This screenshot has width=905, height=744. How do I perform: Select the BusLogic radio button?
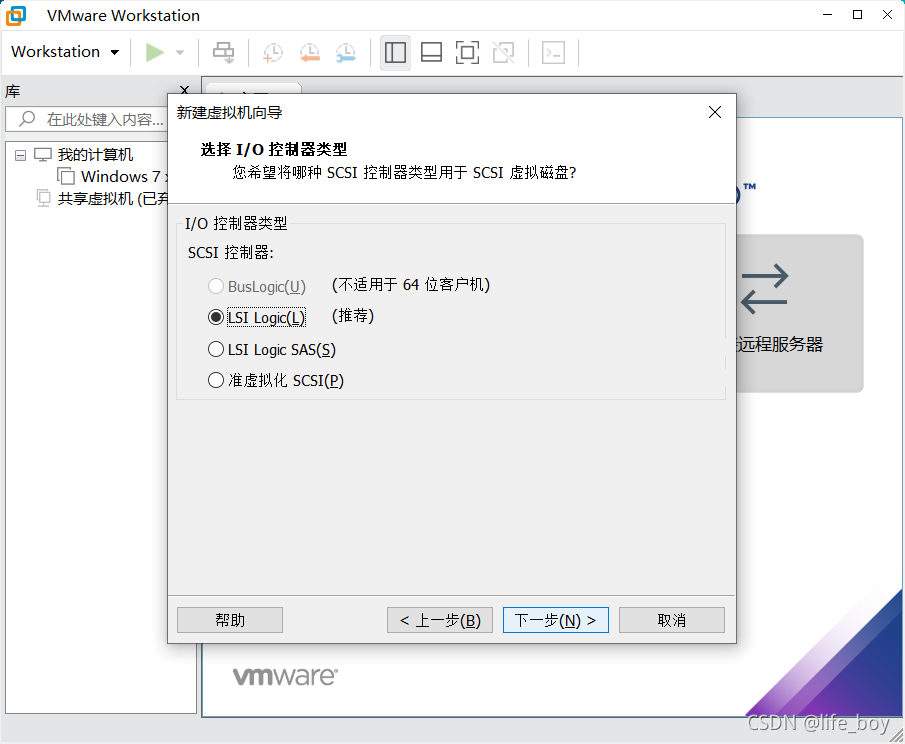[216, 286]
